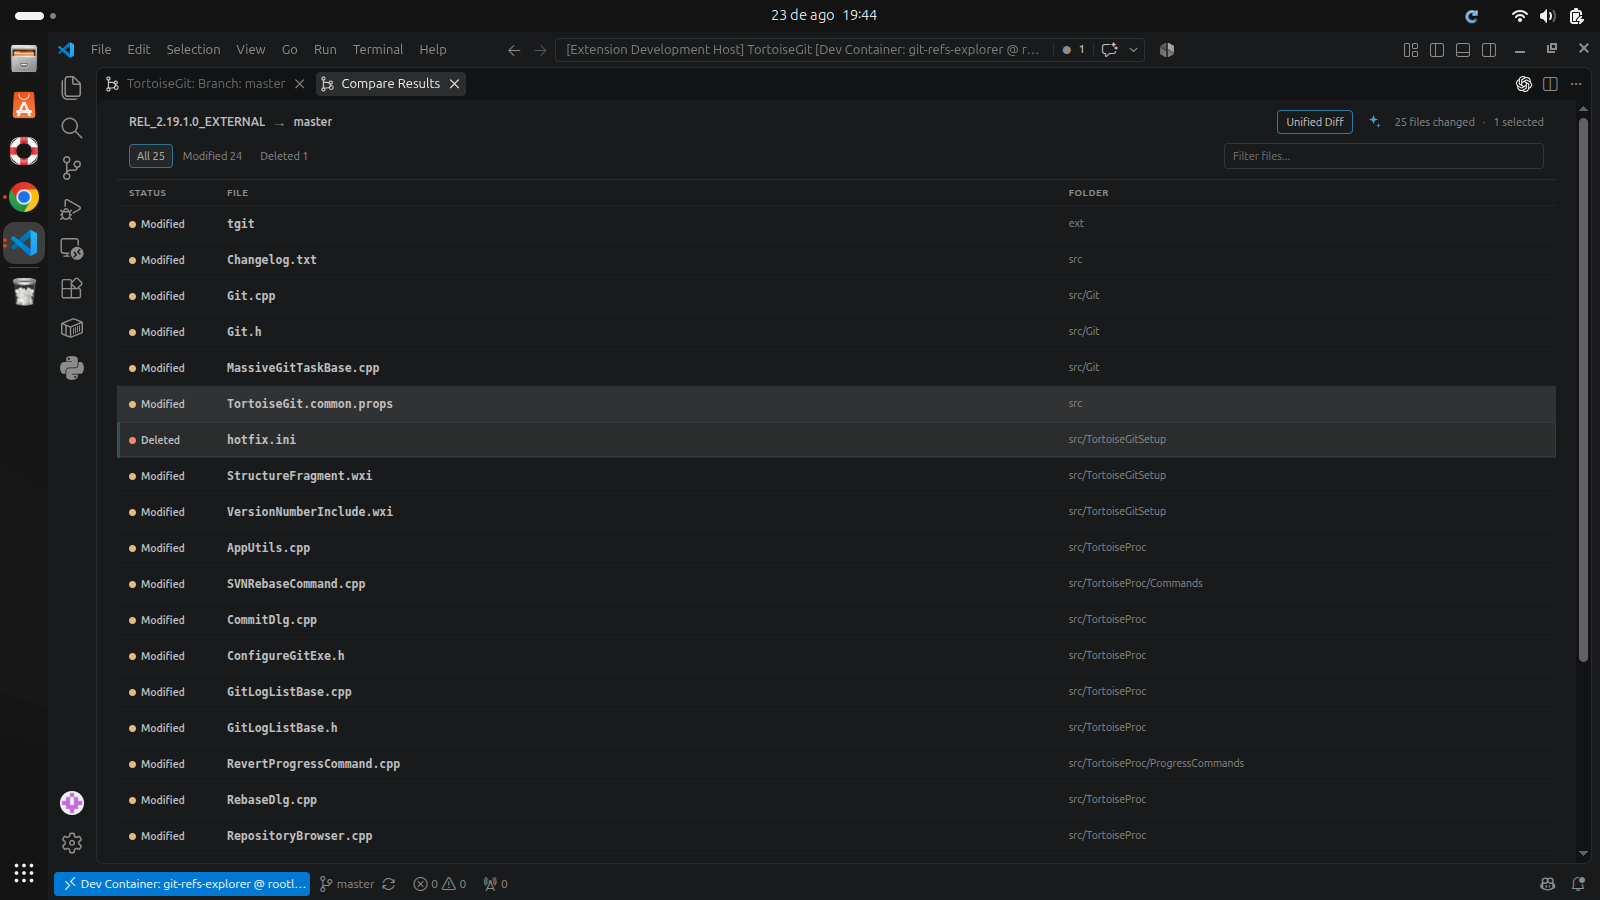Toggle the bottom panel
Screen dimensions: 1600x900
pyautogui.click(x=1463, y=50)
